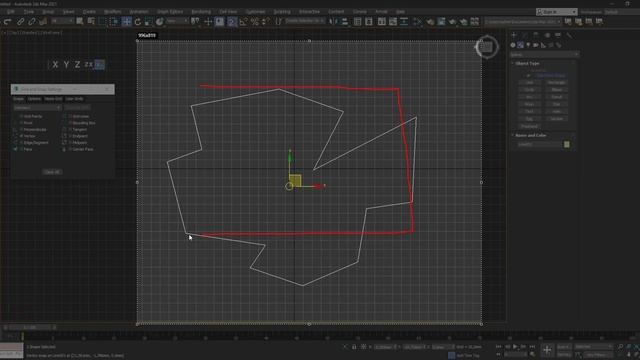Screen dimensions: 640x360
Task: Open Select by Name dialog icon
Action: [x=91, y=21]
